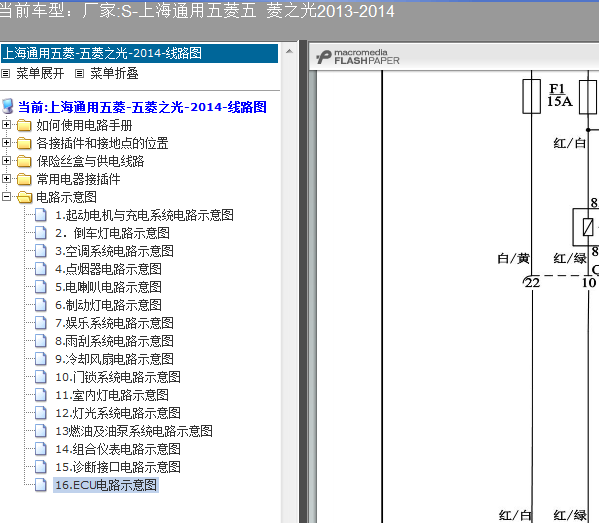This screenshot has width=599, height=523.
Task: Click page icon of 14.组合仪表电路示意图
Action: click(x=41, y=449)
